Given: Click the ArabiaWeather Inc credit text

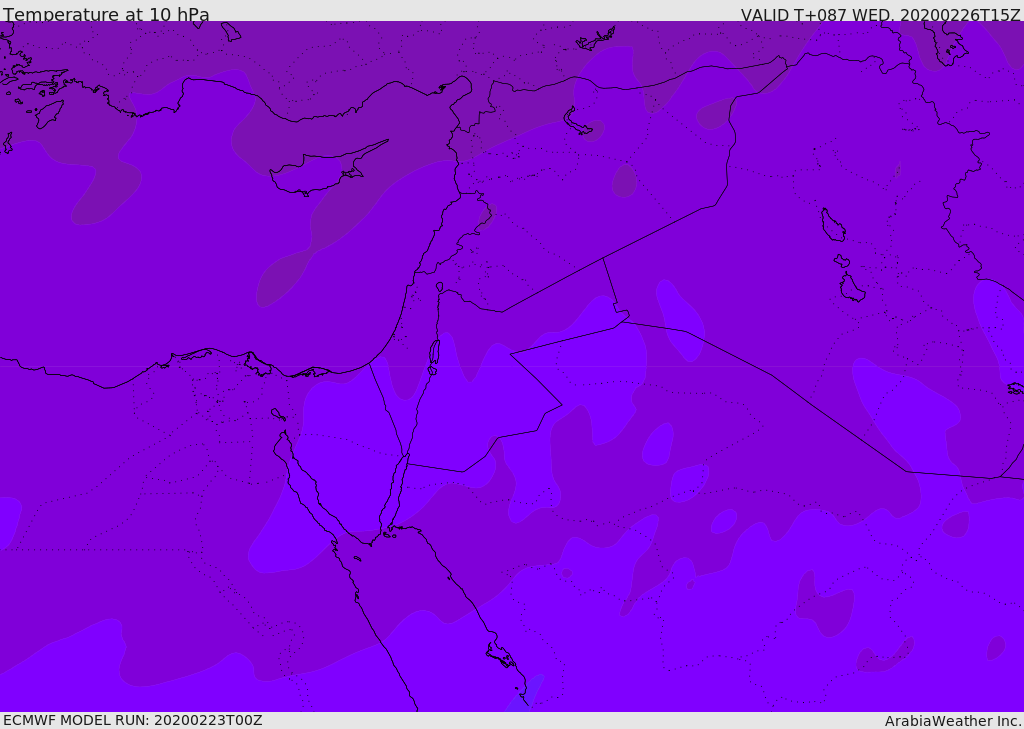Looking at the screenshot, I should (952, 721).
